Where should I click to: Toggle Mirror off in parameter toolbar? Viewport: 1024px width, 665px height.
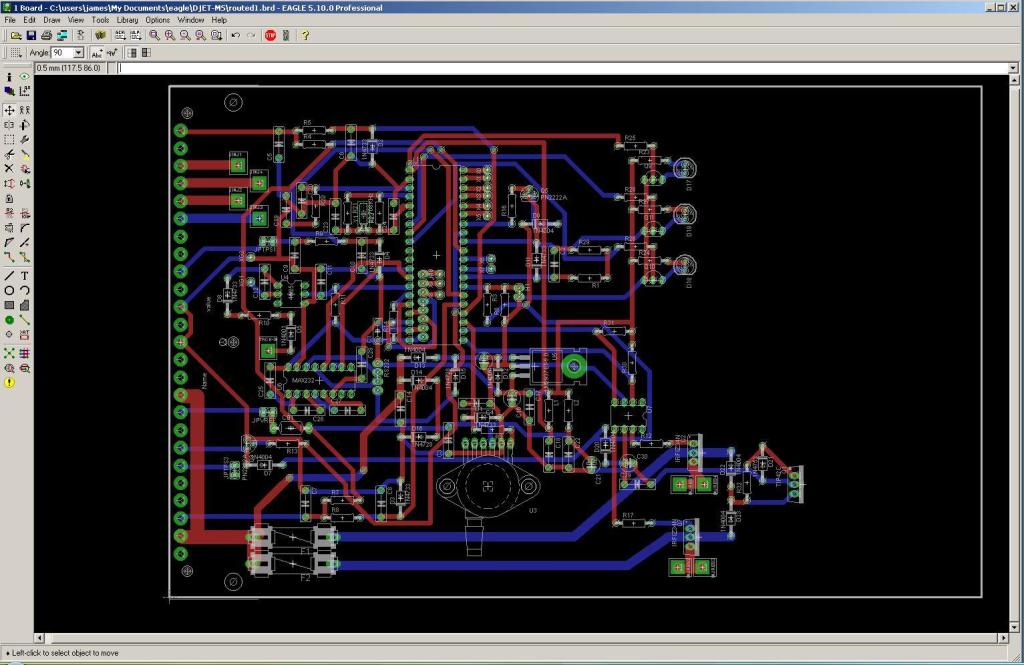[132, 53]
